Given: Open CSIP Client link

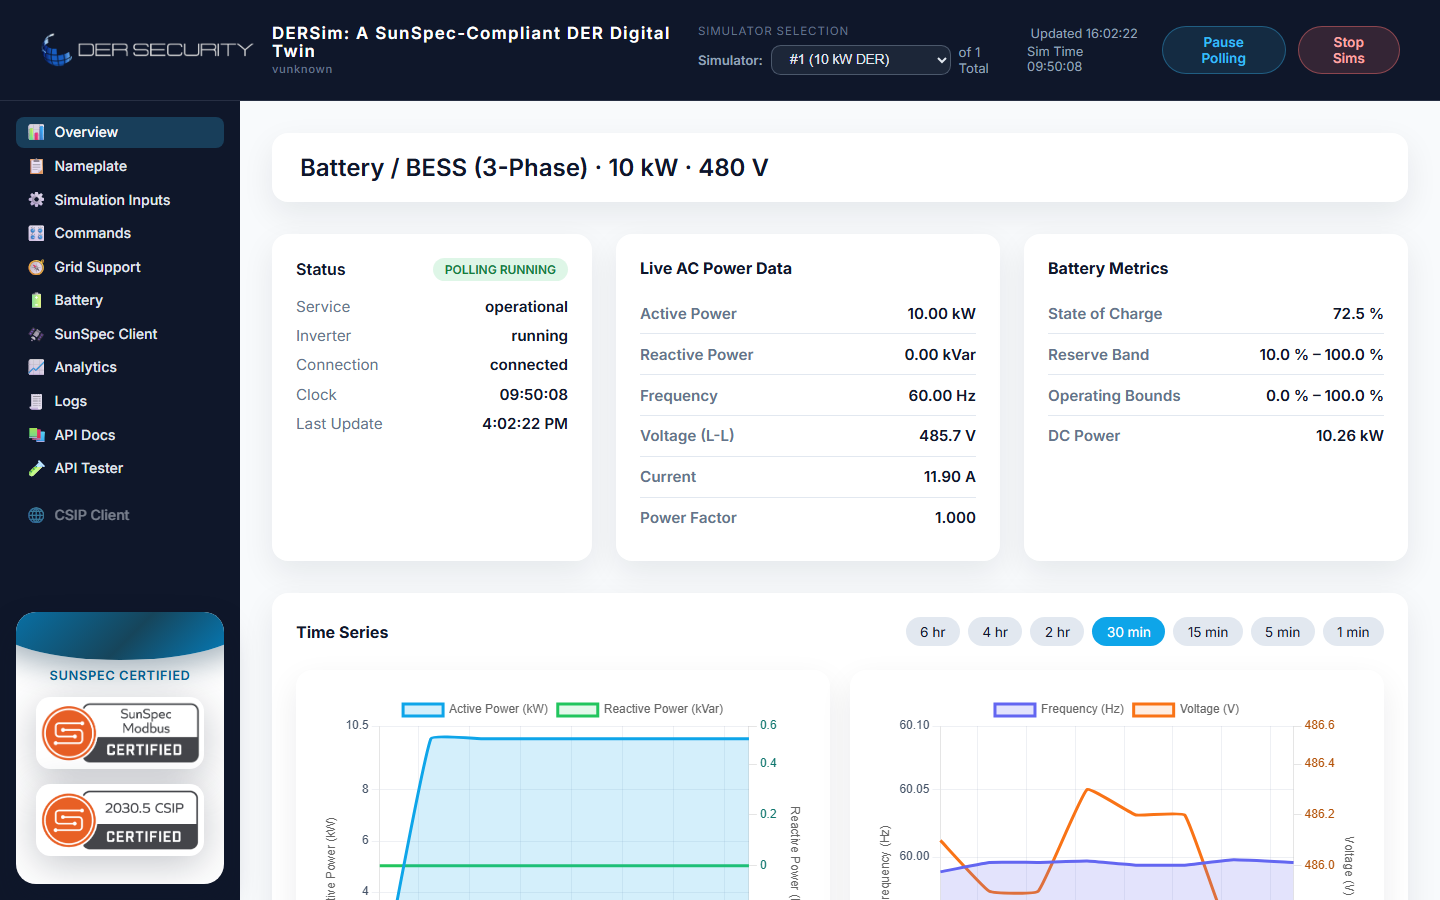Looking at the screenshot, I should 120,515.
